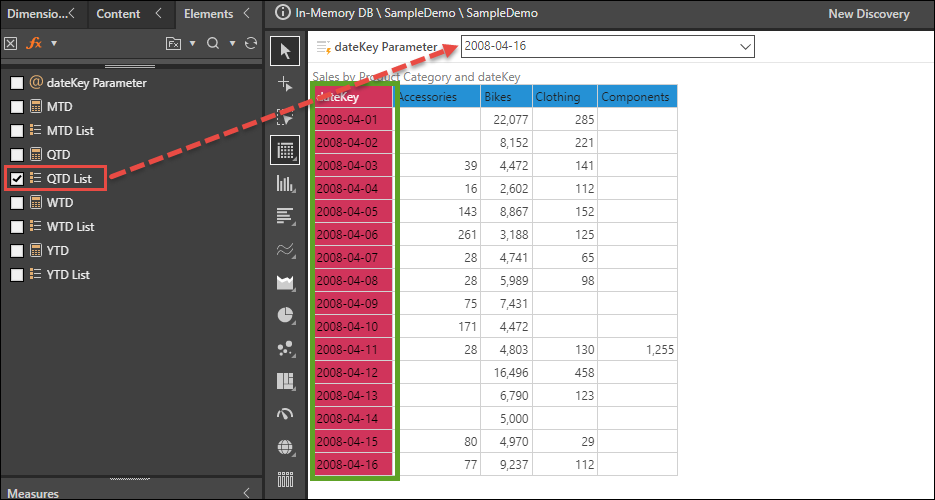Pick the gauge visualization icon
935x500 pixels.
[x=286, y=414]
